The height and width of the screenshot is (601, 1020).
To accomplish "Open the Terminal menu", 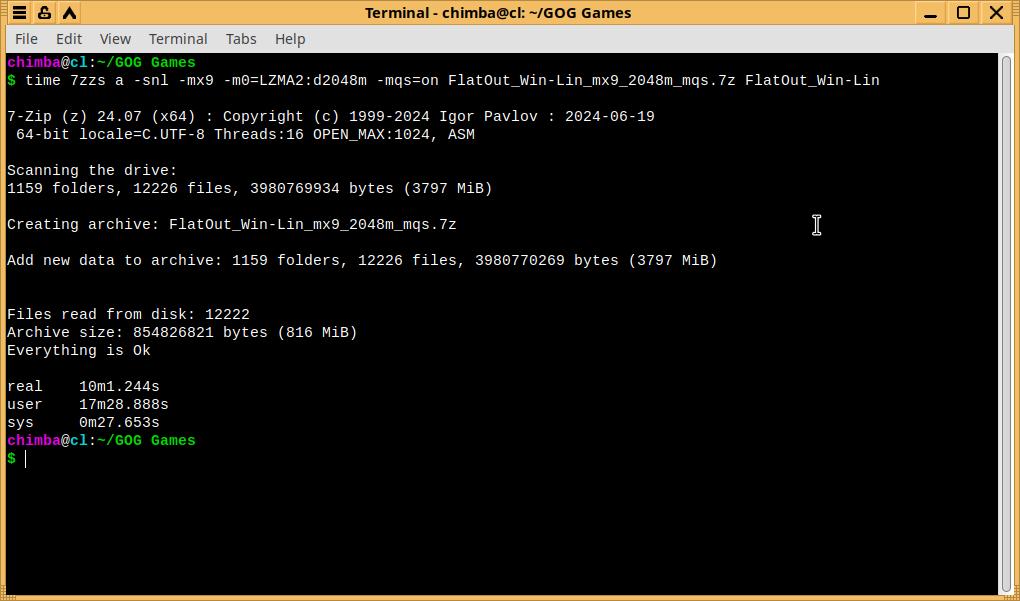I will [x=178, y=39].
